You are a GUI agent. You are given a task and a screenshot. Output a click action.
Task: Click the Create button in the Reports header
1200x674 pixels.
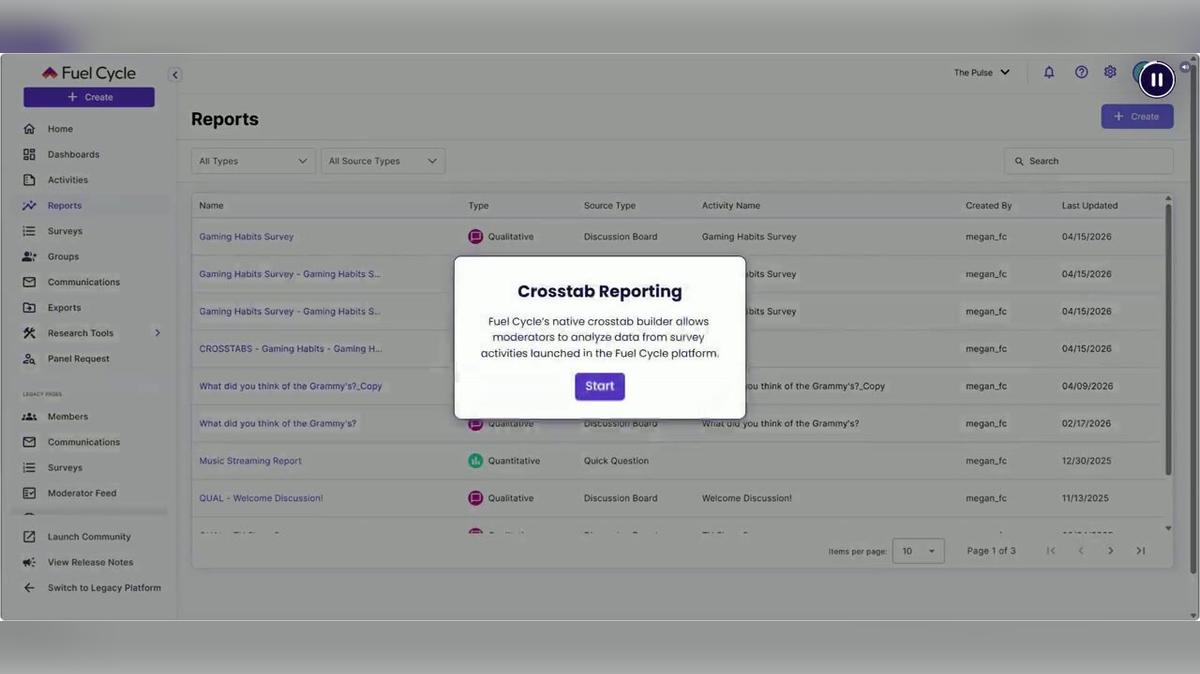pos(1137,116)
